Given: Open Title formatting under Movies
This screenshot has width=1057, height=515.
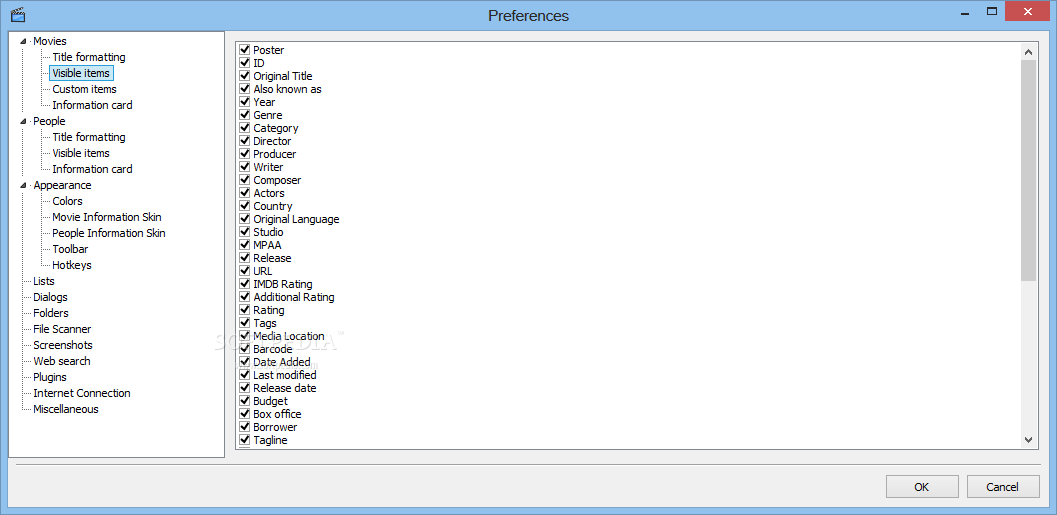Looking at the screenshot, I should click(89, 57).
